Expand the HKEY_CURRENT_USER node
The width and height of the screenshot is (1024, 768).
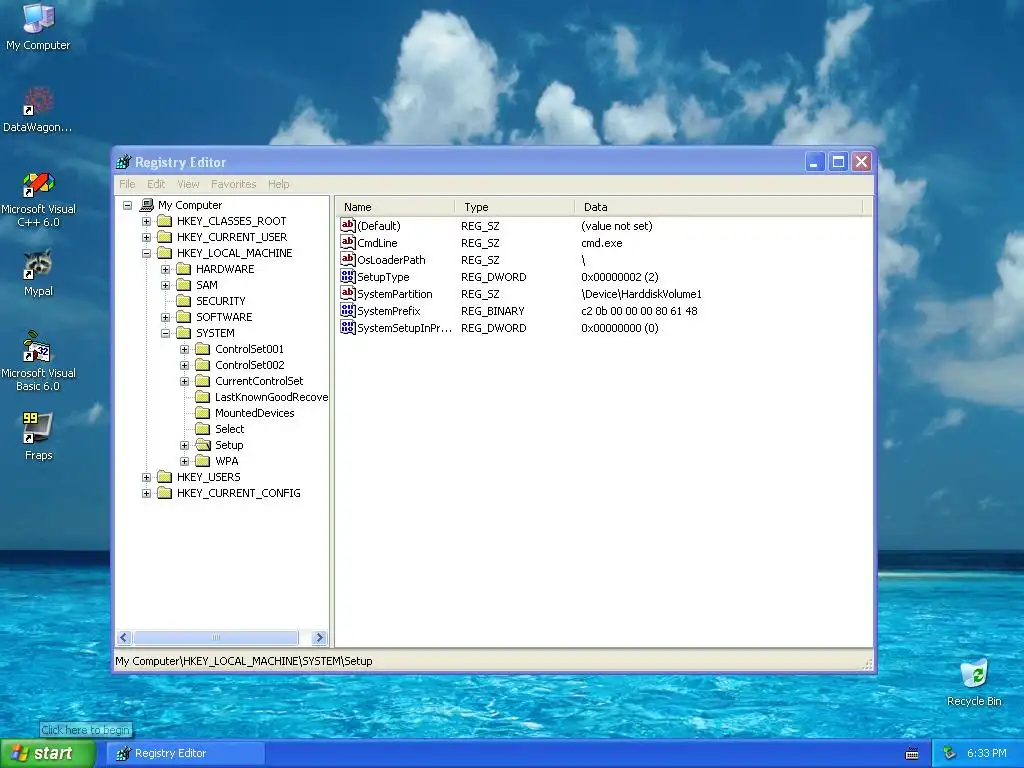[x=146, y=237]
